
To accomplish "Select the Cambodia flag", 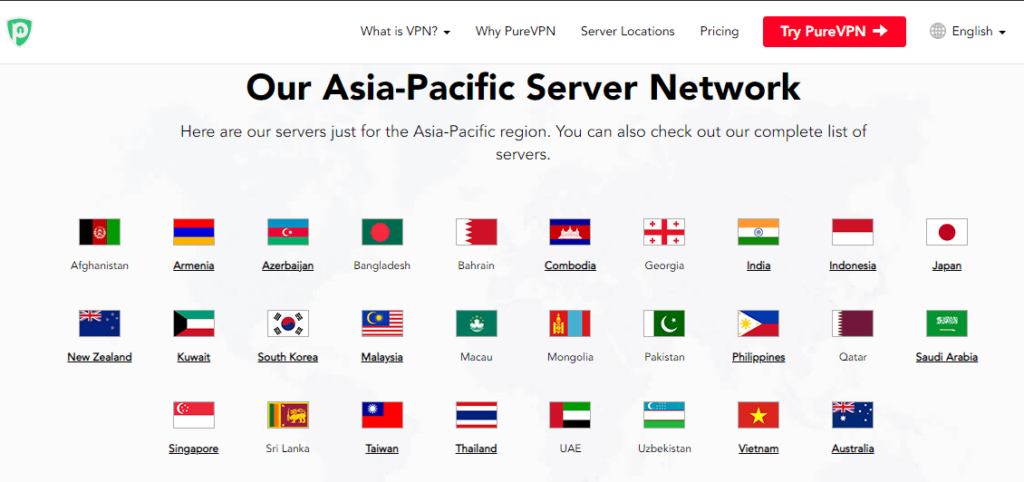I will click(570, 232).
